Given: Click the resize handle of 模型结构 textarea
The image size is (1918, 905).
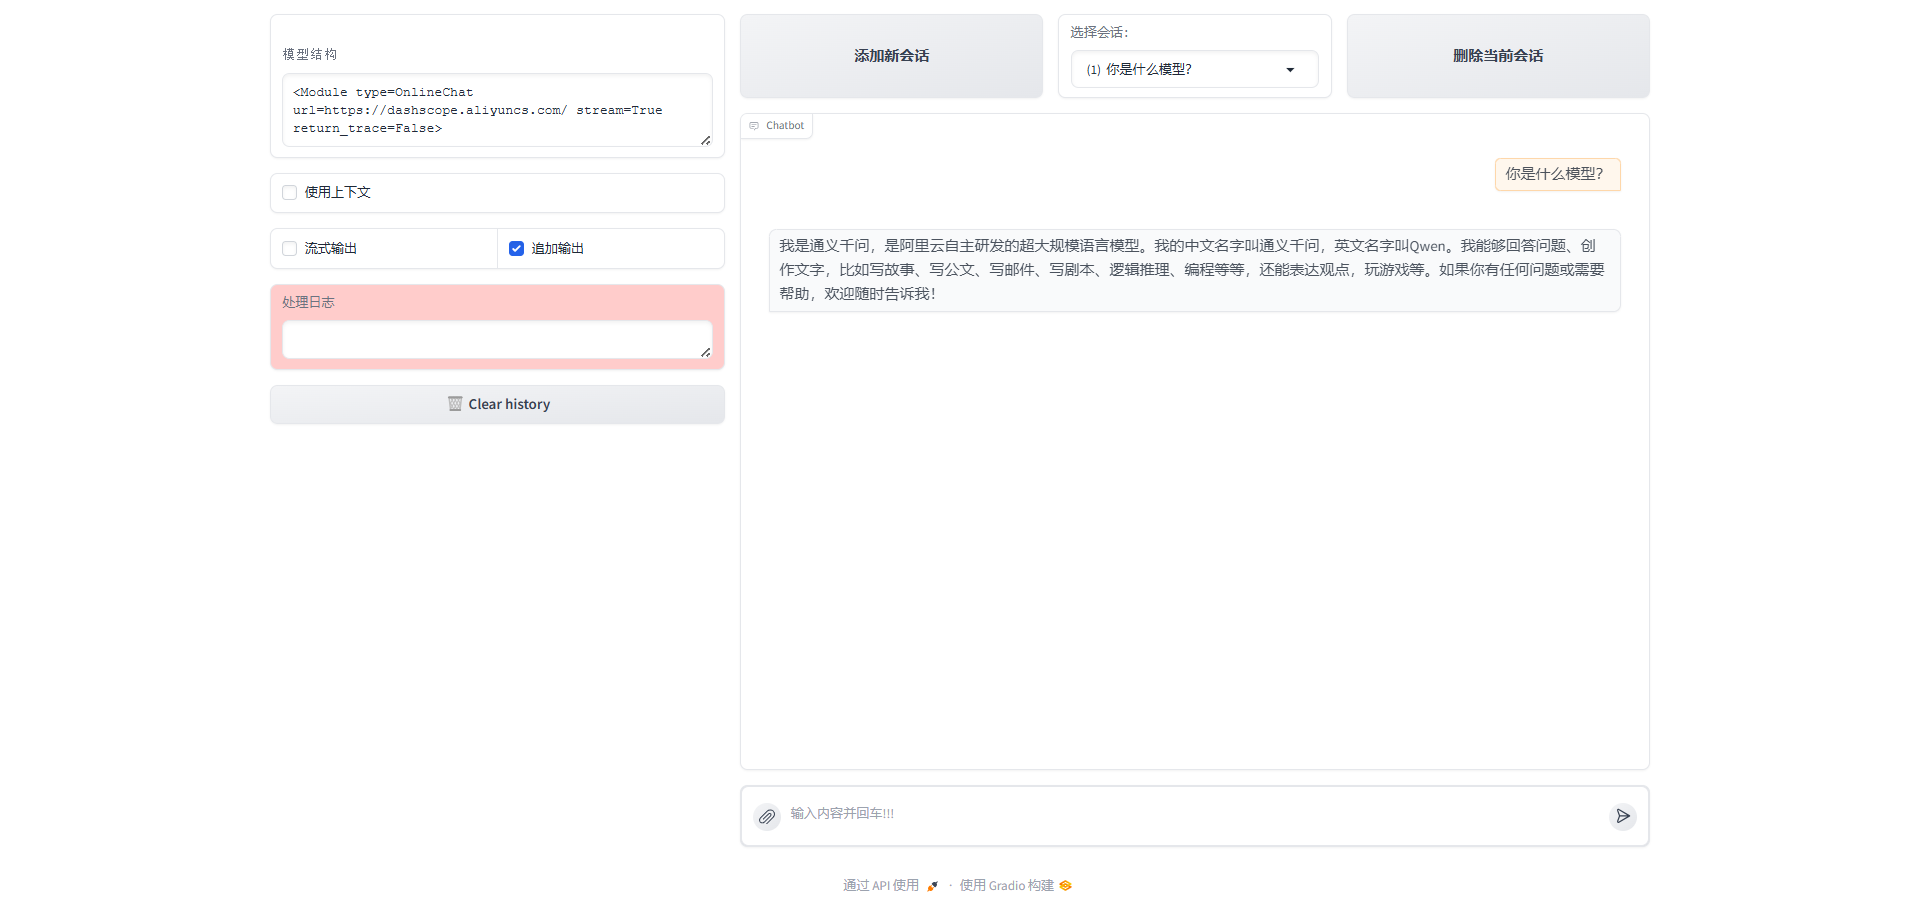Looking at the screenshot, I should click(705, 140).
